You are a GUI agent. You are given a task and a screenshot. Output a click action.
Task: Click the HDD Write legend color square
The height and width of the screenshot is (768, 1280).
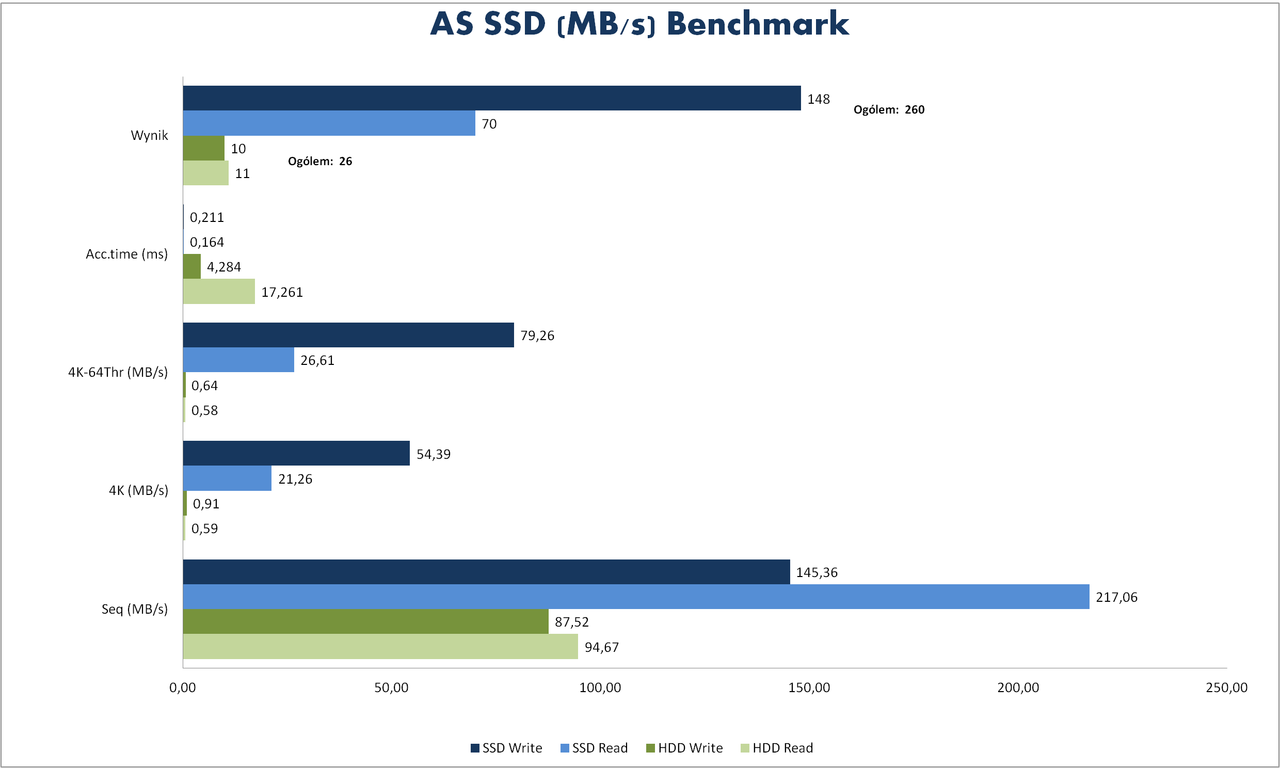pos(650,748)
